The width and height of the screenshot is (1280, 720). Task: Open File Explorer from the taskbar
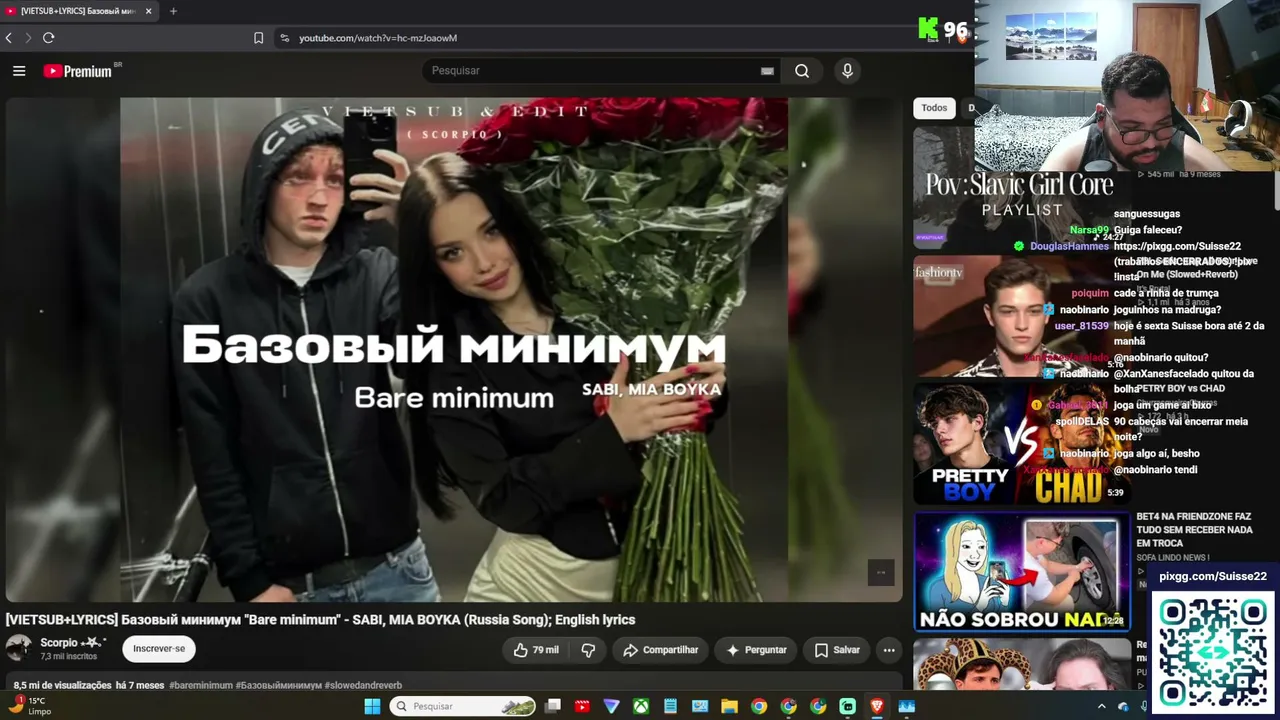click(730, 706)
